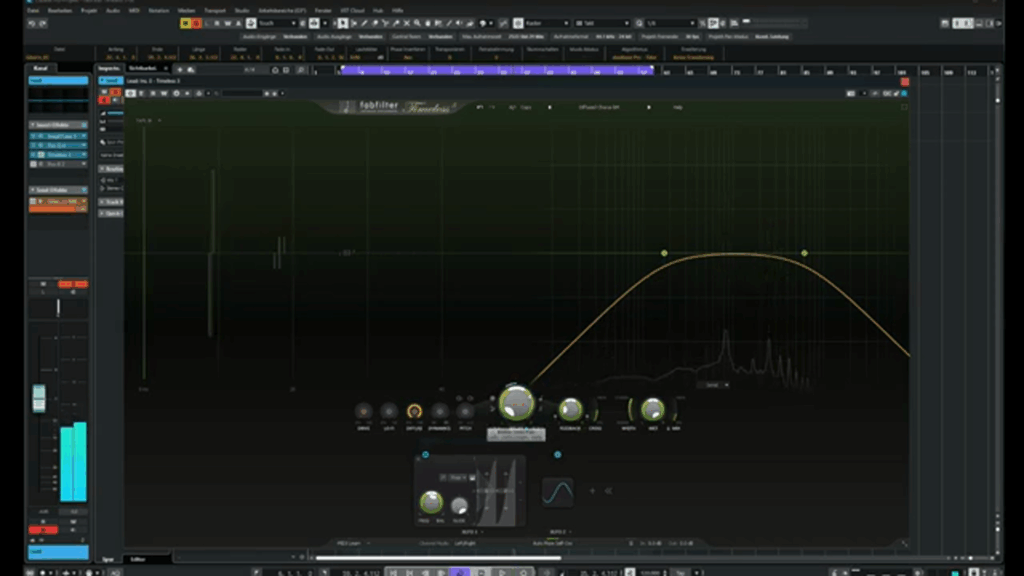Click Copy in the FabFilter header
Viewport: 1024px width, 576px height.
[x=526, y=107]
